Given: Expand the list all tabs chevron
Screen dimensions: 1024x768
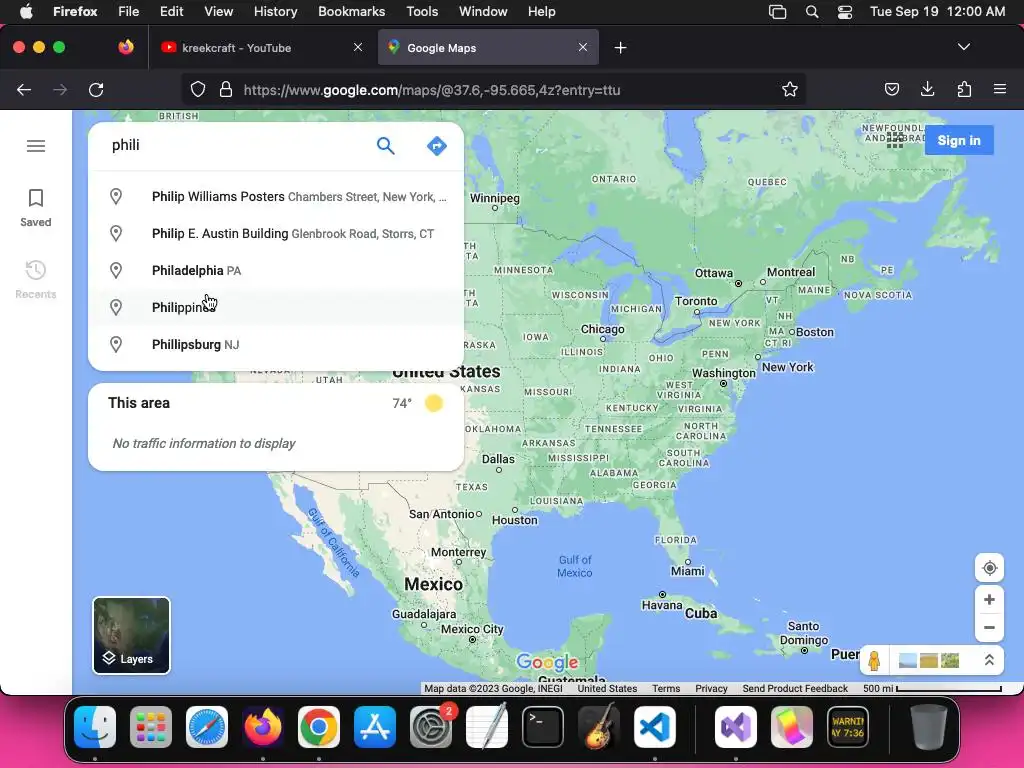Looking at the screenshot, I should pos(964,47).
